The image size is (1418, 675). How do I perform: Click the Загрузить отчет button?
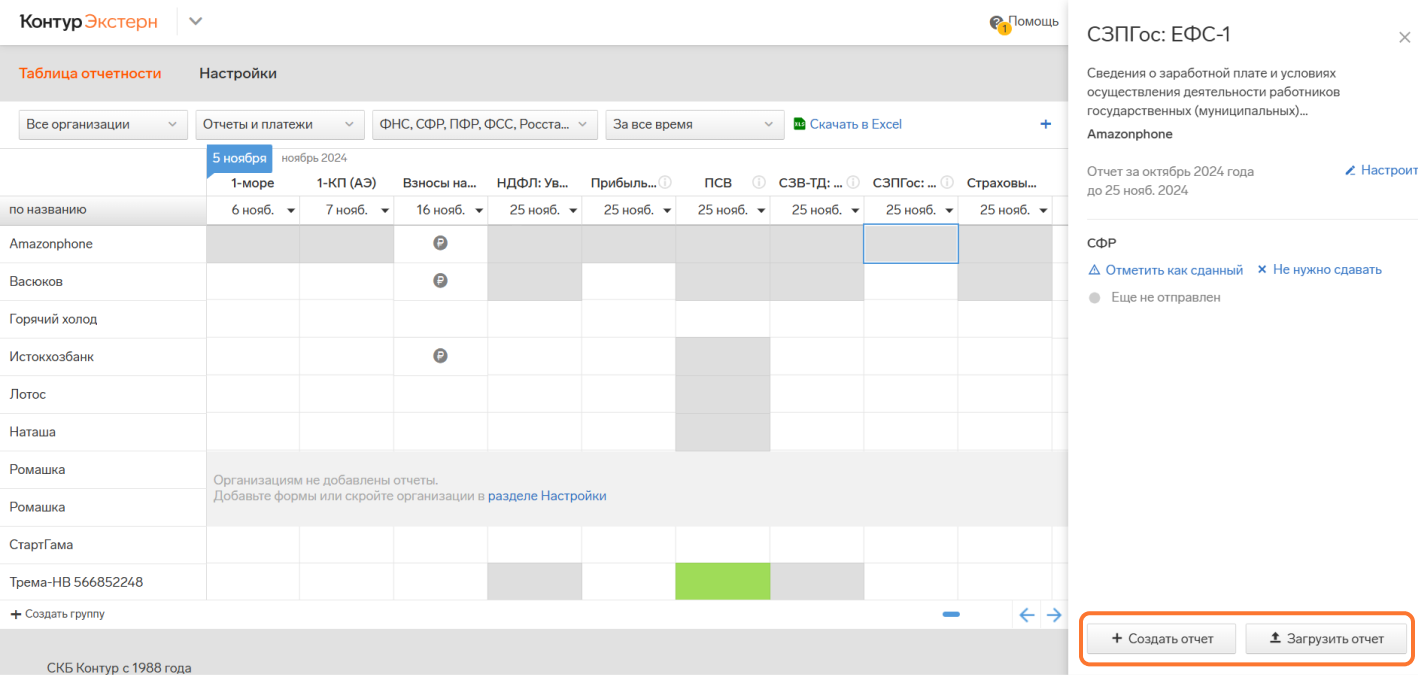1326,638
